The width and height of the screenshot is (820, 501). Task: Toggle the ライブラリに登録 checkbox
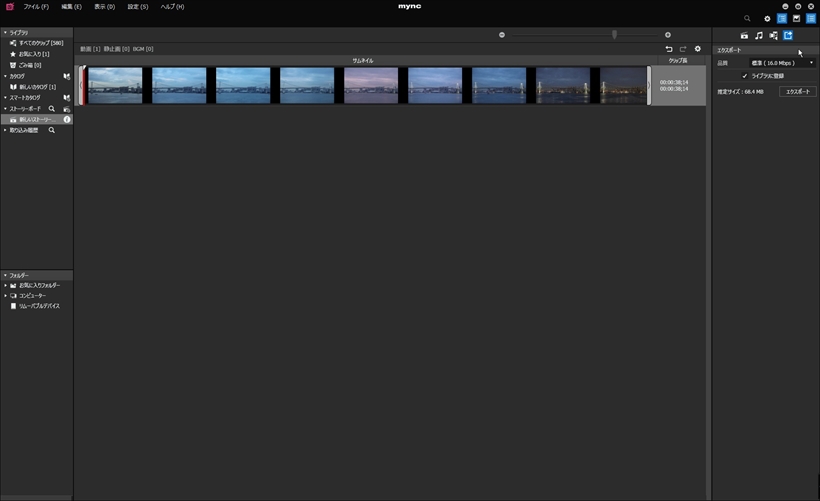pos(745,76)
